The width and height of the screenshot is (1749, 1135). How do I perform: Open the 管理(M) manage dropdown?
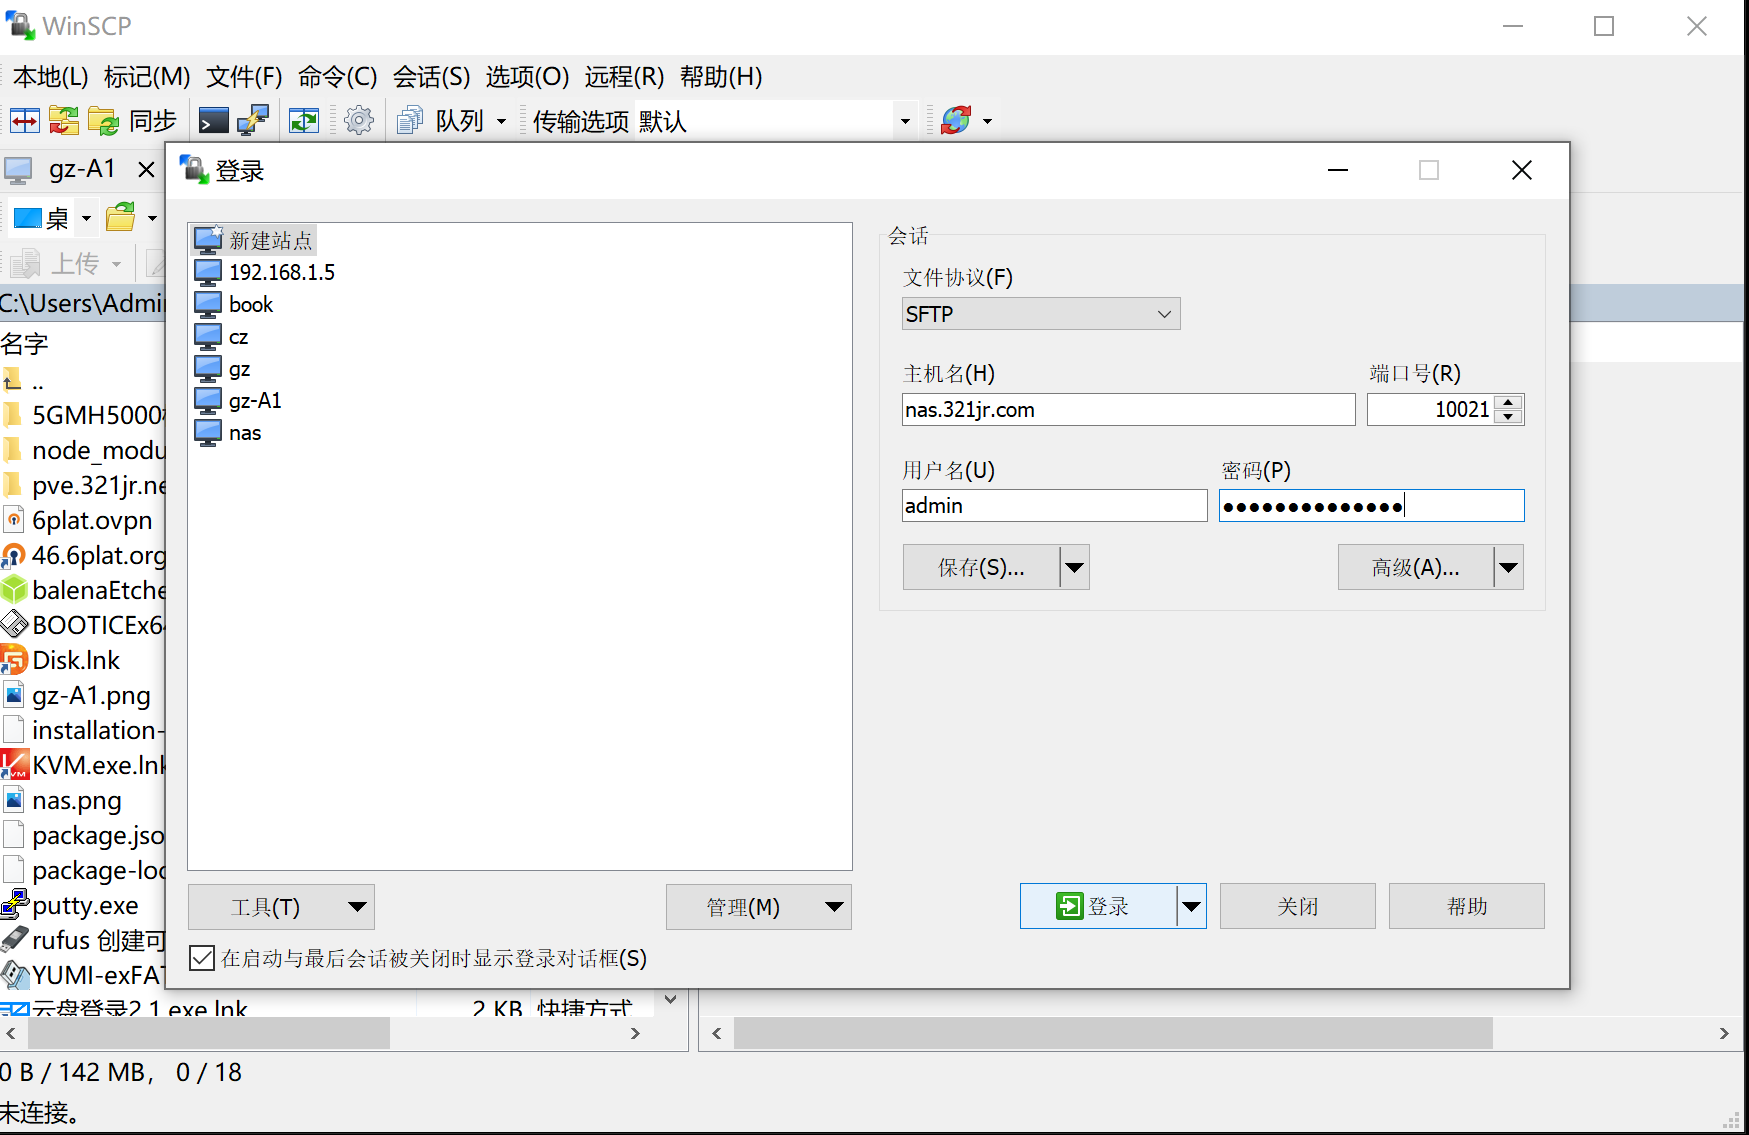tap(758, 907)
